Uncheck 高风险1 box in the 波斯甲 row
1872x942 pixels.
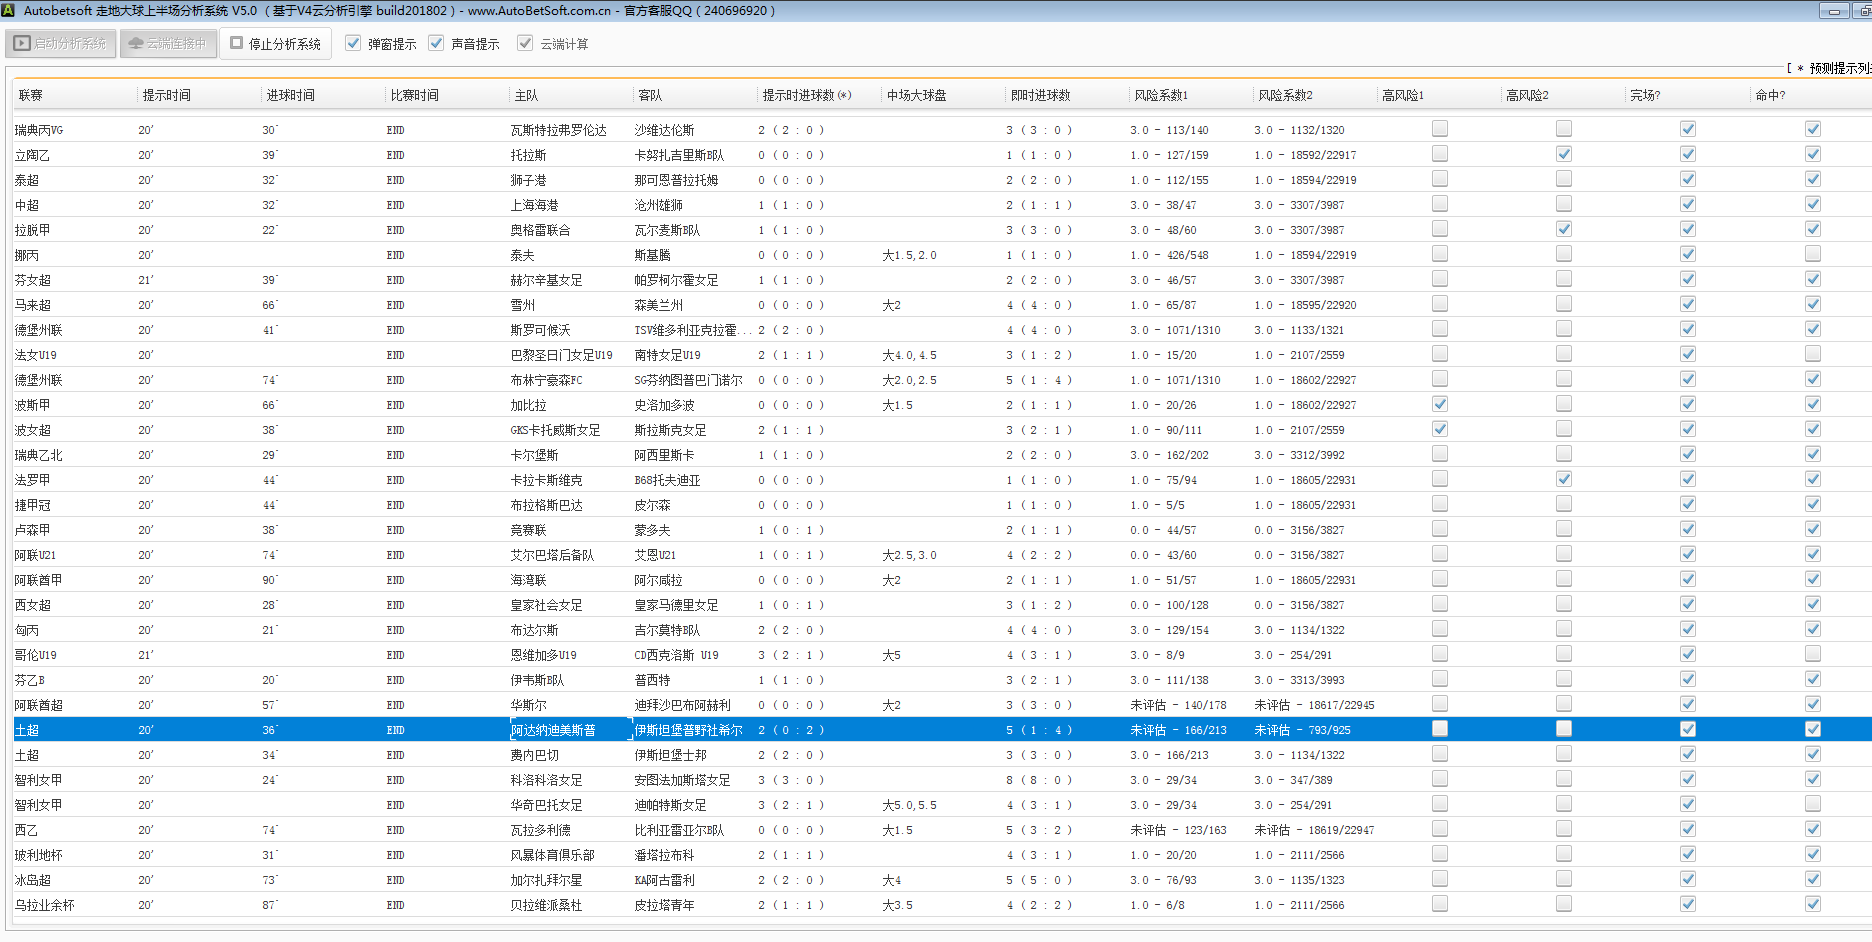pyautogui.click(x=1440, y=404)
